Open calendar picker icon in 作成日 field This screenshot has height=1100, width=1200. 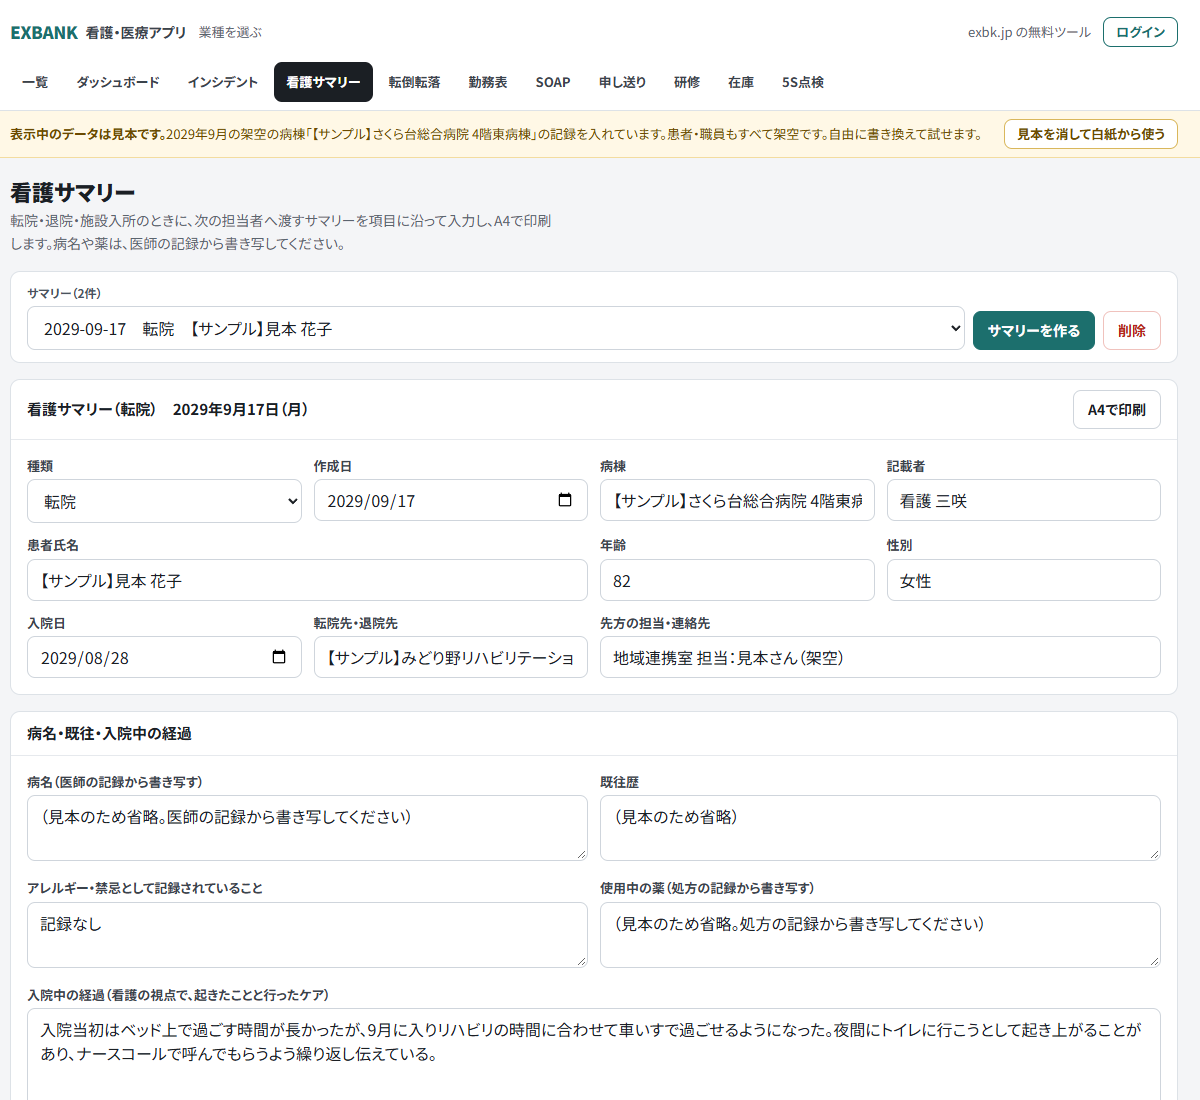pos(565,500)
